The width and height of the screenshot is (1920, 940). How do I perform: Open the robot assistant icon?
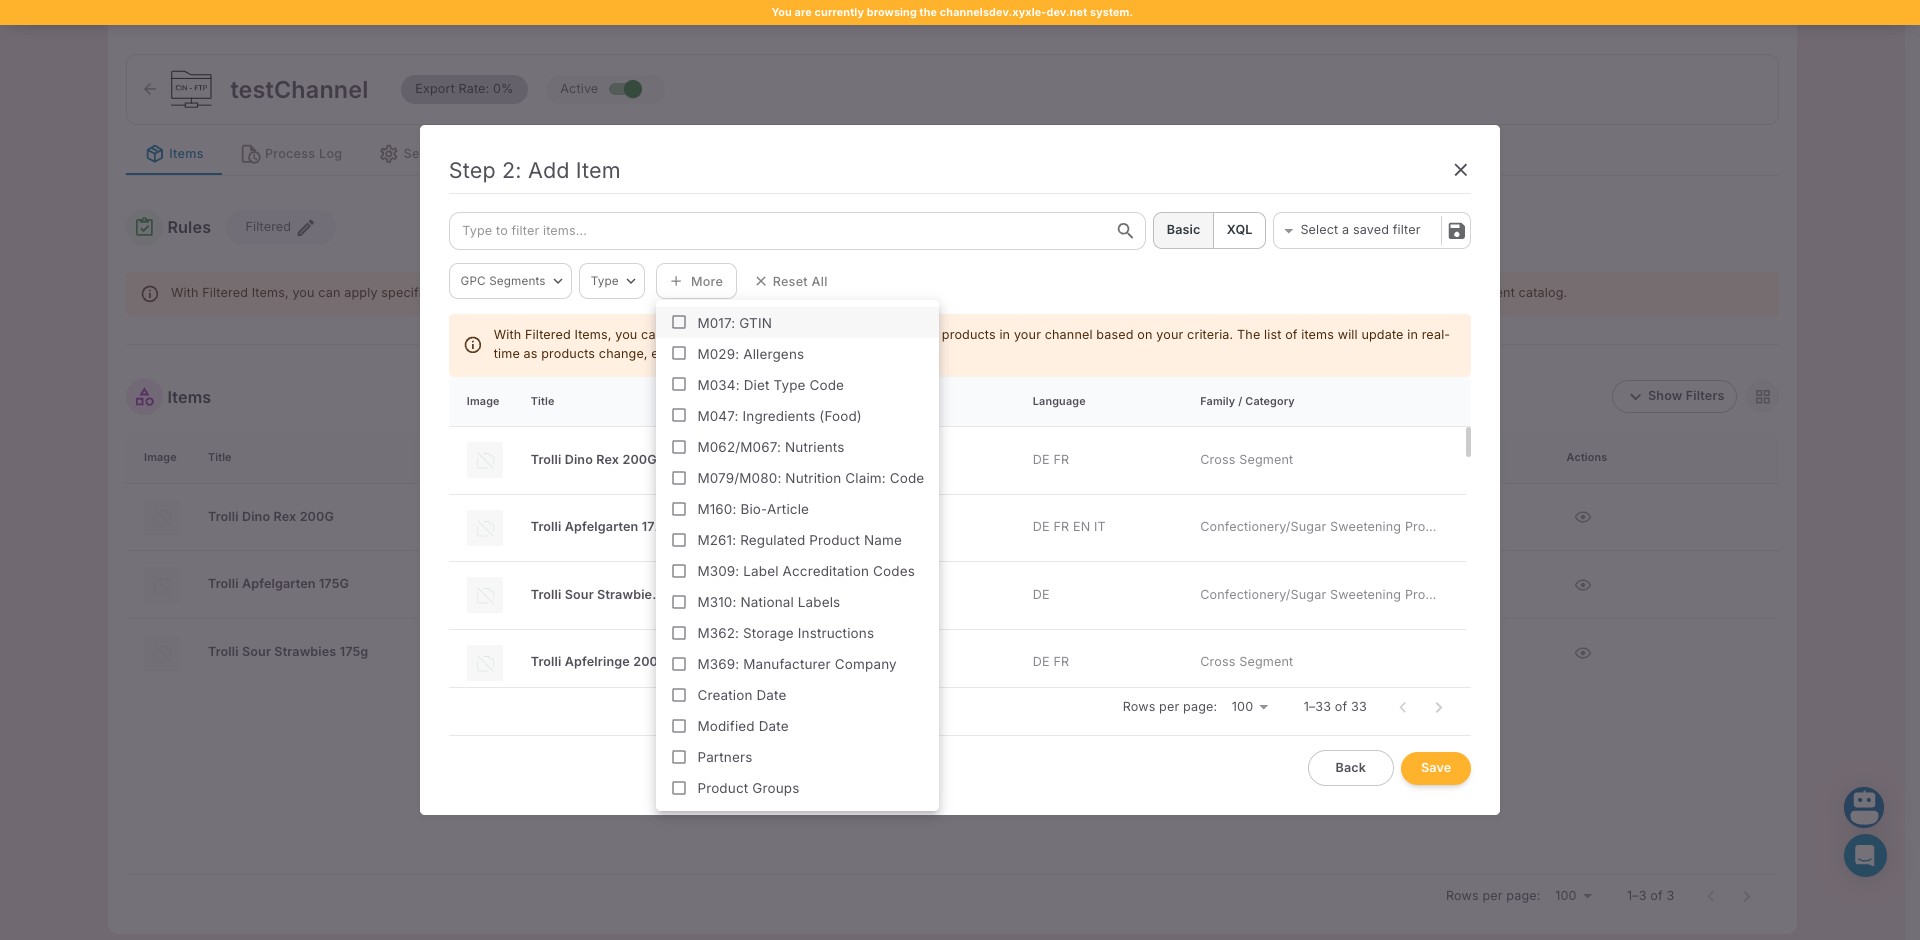point(1864,806)
